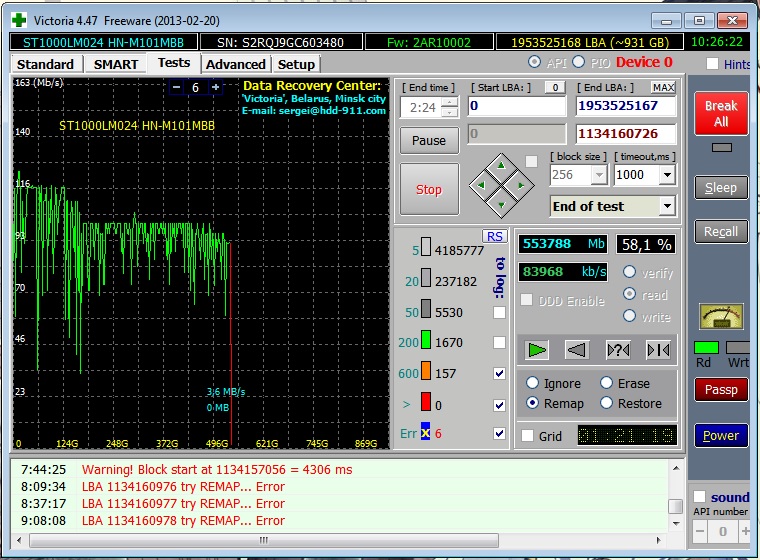Viewport: 760px width, 560px height.
Task: Uncheck the 600 ms block log checkbox
Action: [499, 373]
